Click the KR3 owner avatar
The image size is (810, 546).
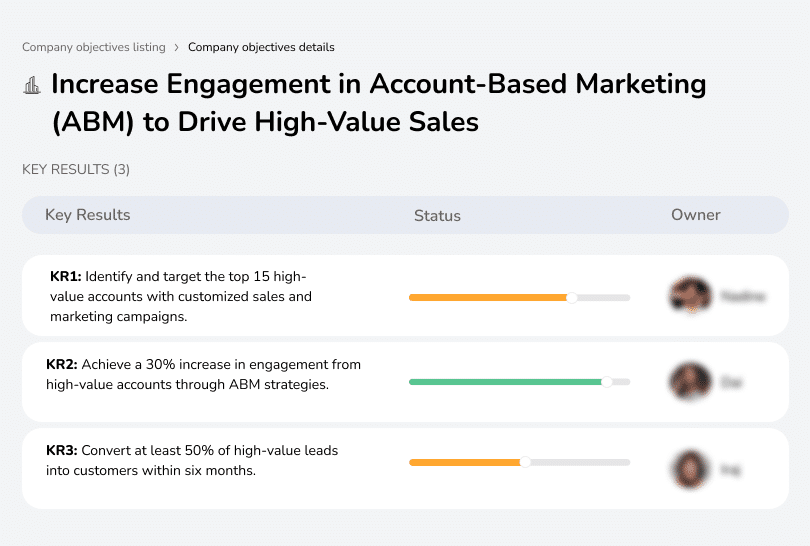coord(690,469)
